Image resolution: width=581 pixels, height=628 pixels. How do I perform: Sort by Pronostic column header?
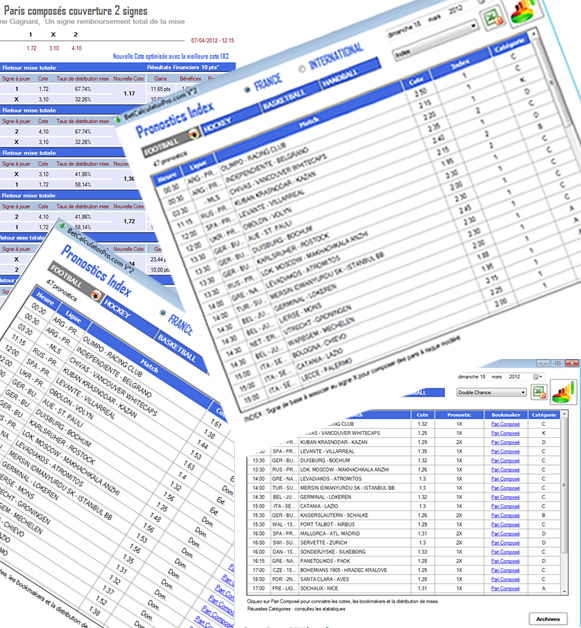pos(459,415)
